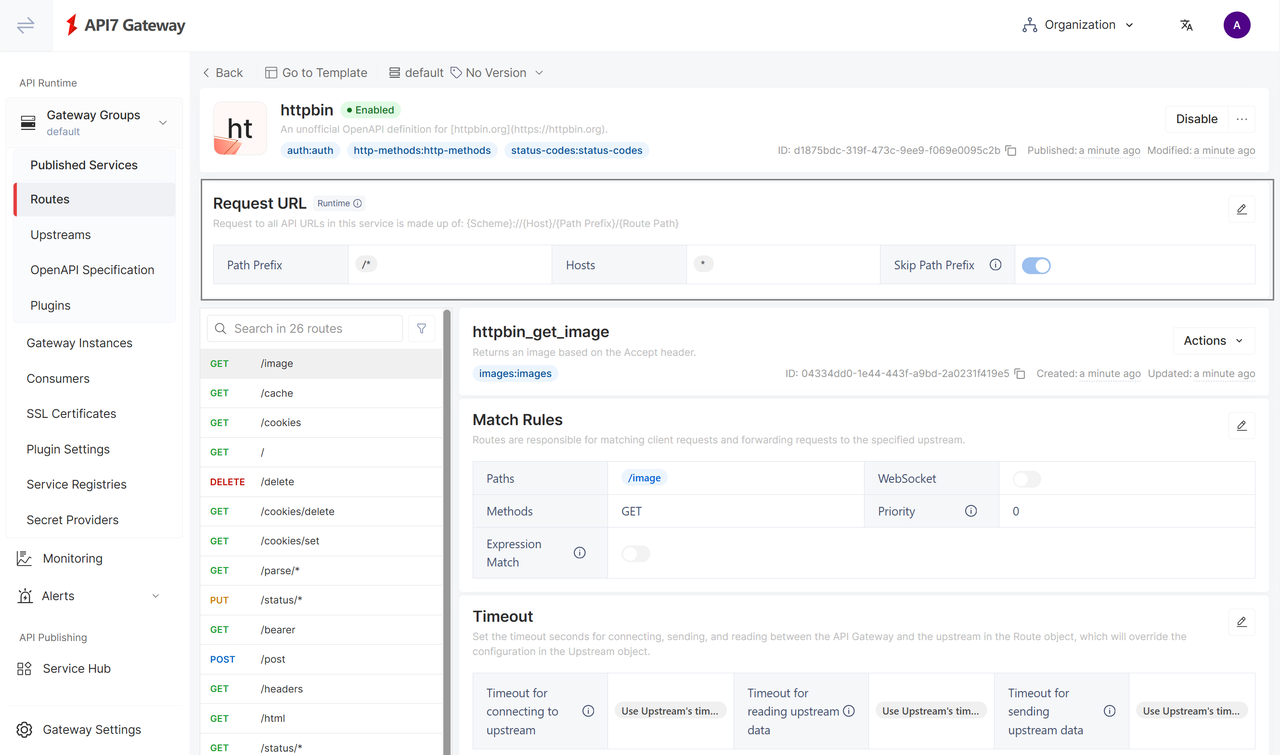Open Upstreams in the sidebar

(x=60, y=235)
